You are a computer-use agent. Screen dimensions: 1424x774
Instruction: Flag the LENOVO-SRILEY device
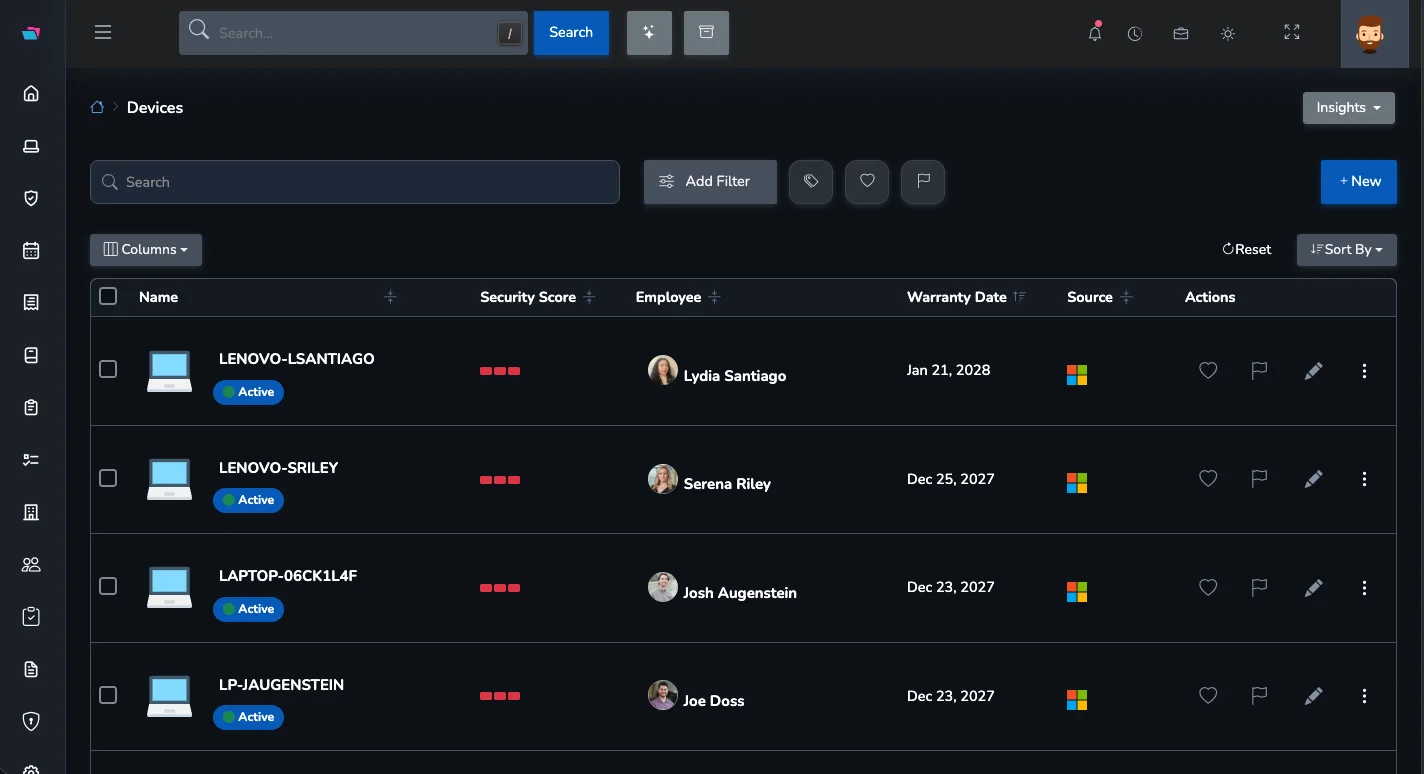click(x=1259, y=479)
